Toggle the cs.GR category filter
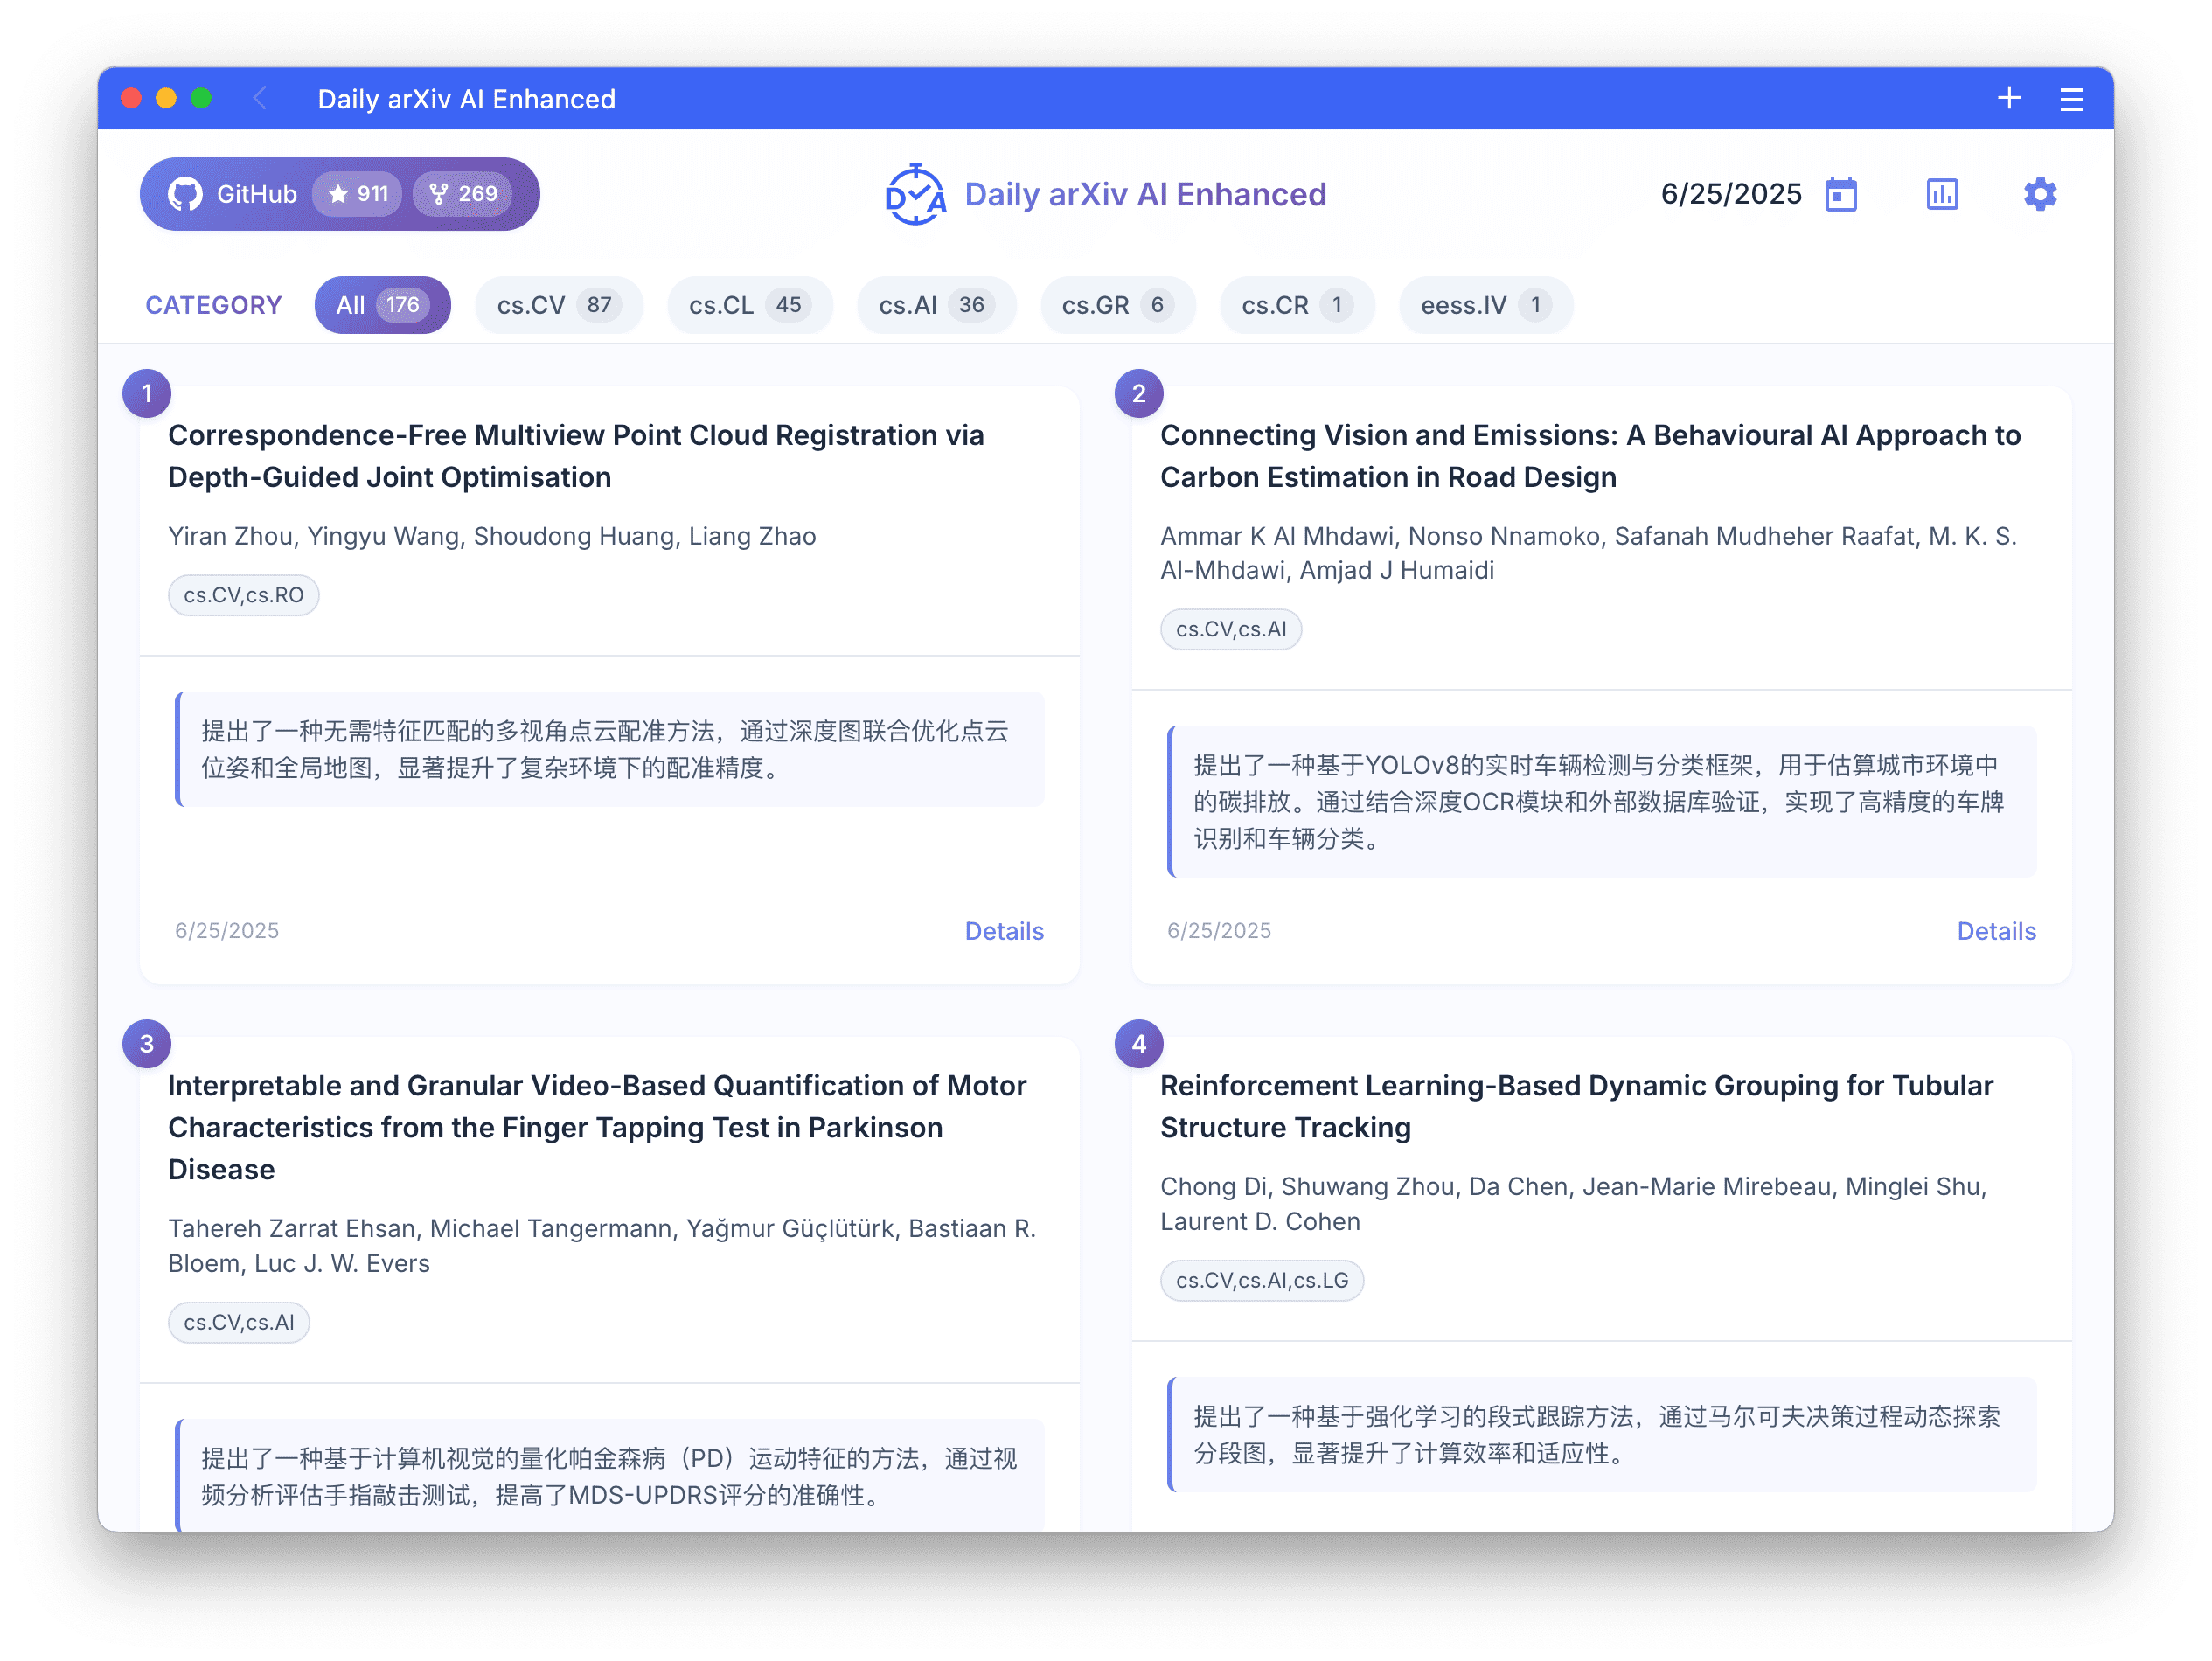This screenshot has width=2212, height=1661. 1117,305
